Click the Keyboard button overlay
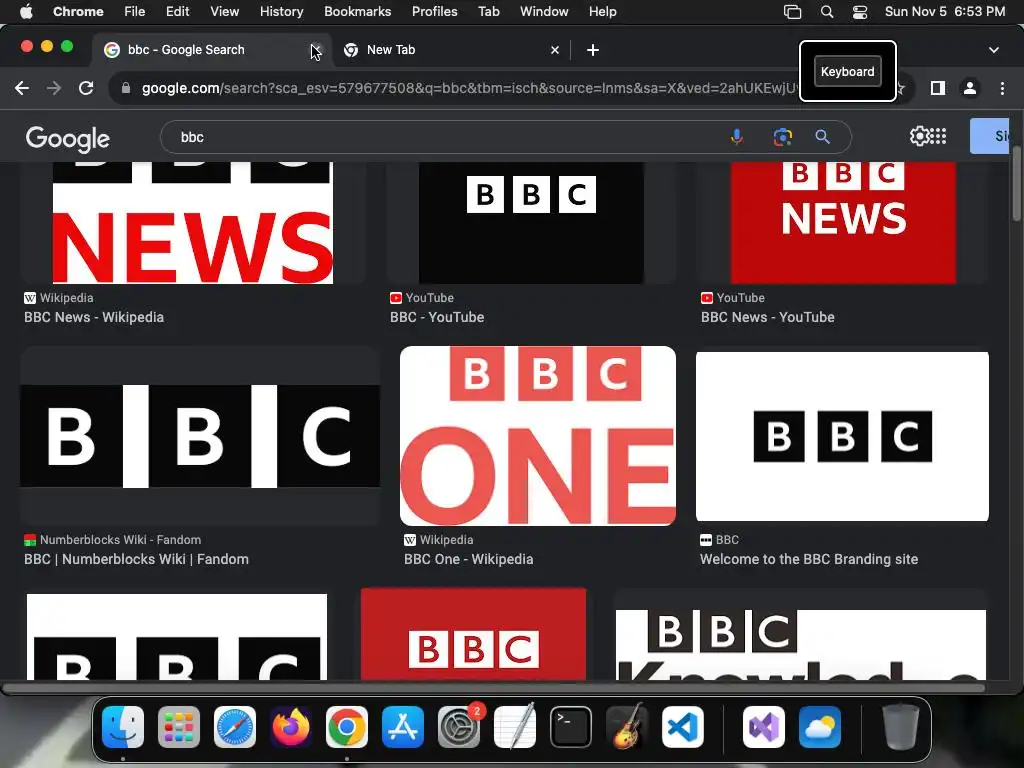The height and width of the screenshot is (768, 1024). click(848, 72)
